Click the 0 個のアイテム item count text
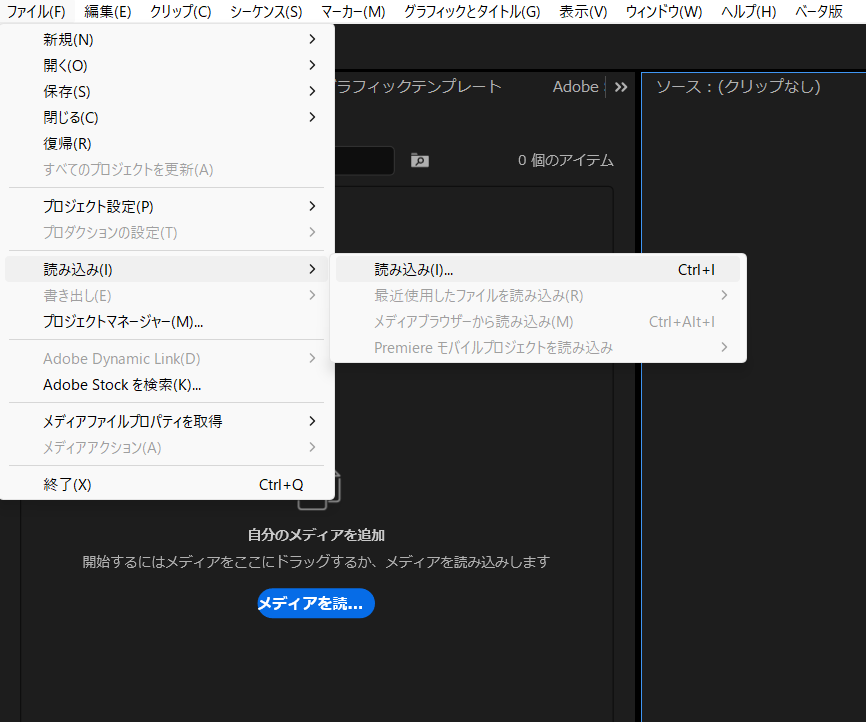This screenshot has height=722, width=866. coord(566,160)
